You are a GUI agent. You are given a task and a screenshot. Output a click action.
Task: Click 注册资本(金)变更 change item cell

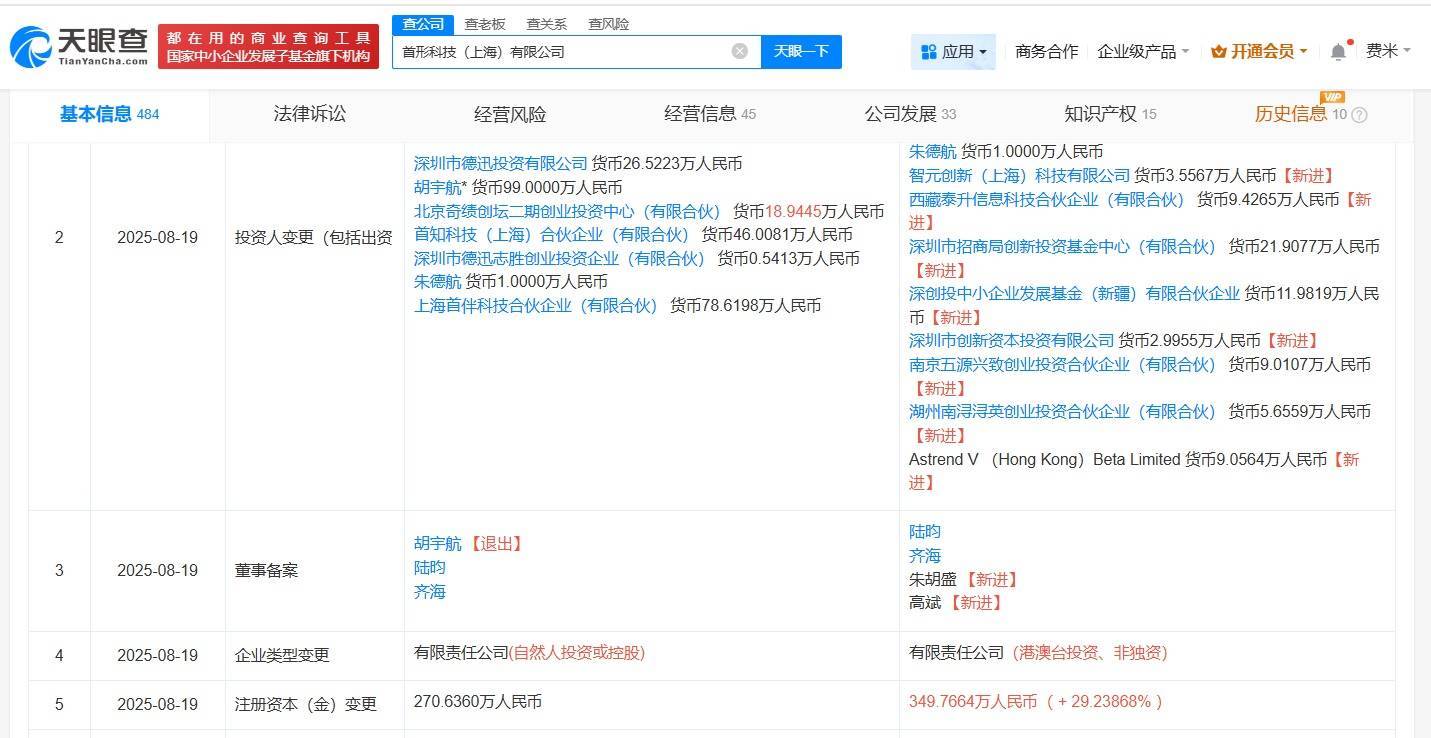pyautogui.click(x=306, y=705)
